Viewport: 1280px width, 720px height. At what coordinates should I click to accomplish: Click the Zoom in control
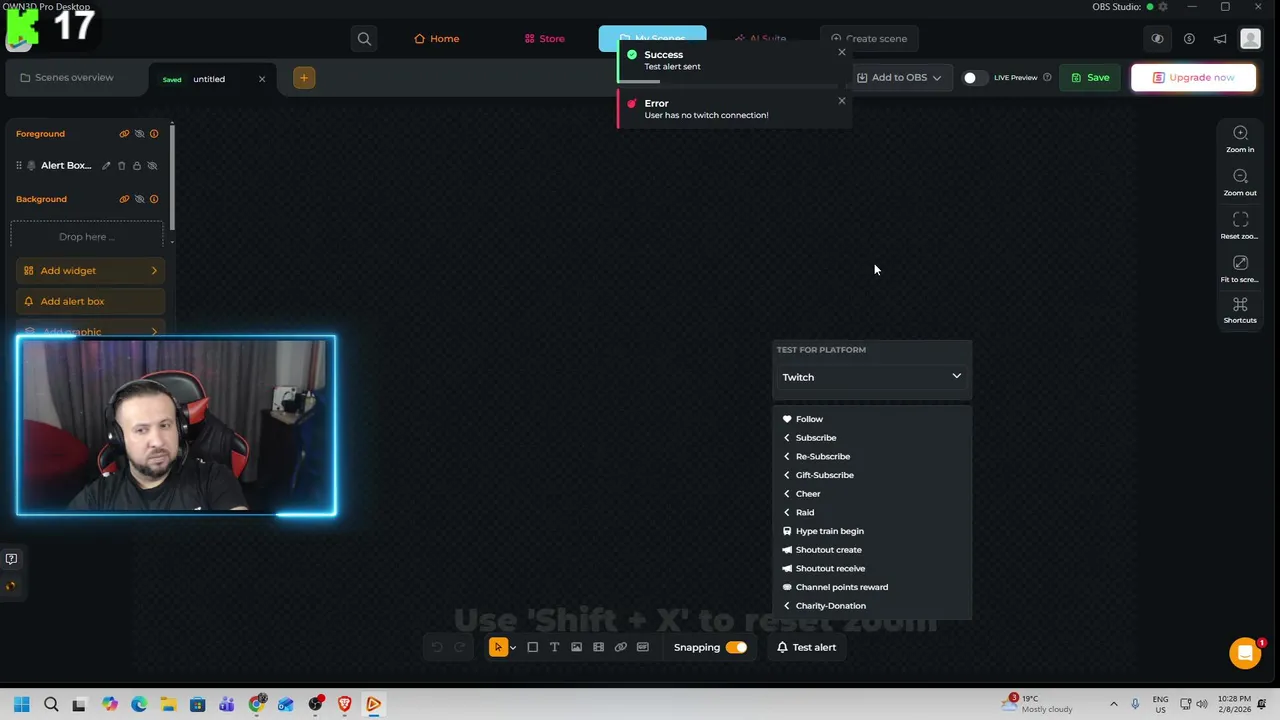click(x=1240, y=139)
